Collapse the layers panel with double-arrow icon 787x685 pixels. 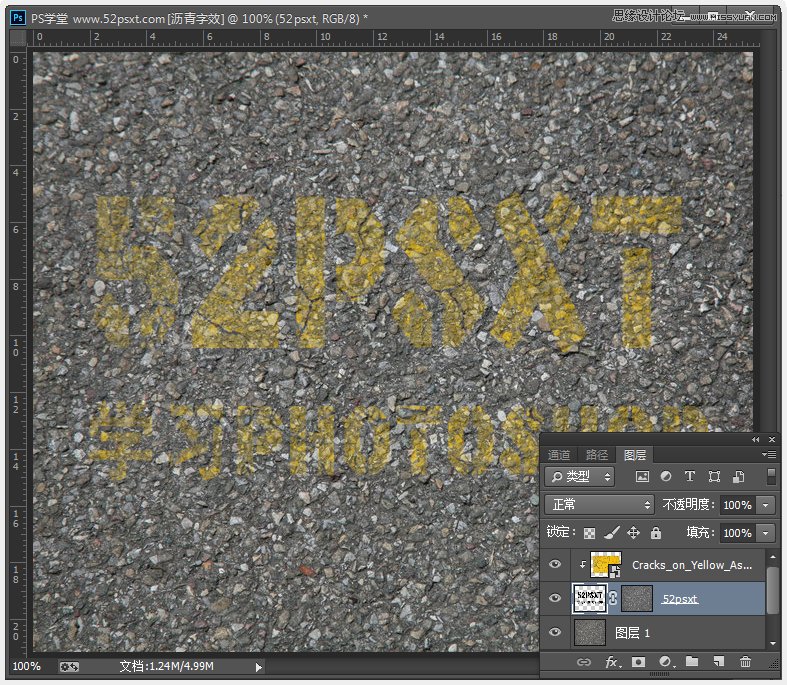coord(755,440)
